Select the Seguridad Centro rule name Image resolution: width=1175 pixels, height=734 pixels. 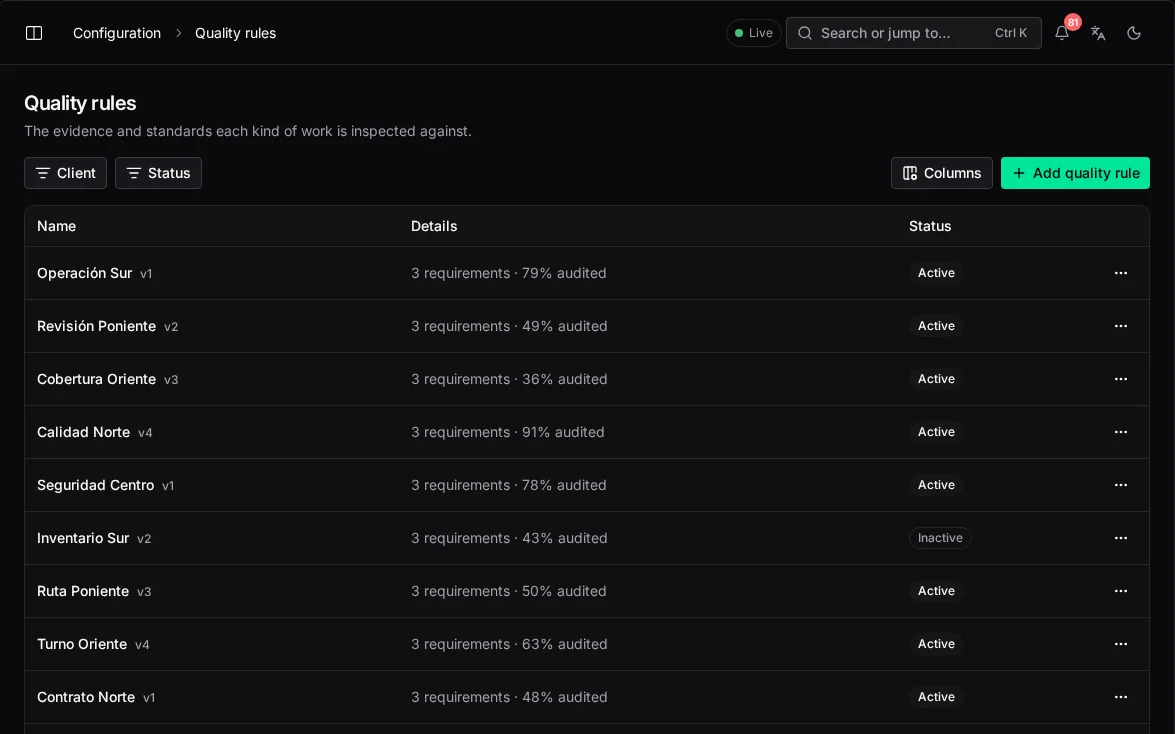coord(96,485)
